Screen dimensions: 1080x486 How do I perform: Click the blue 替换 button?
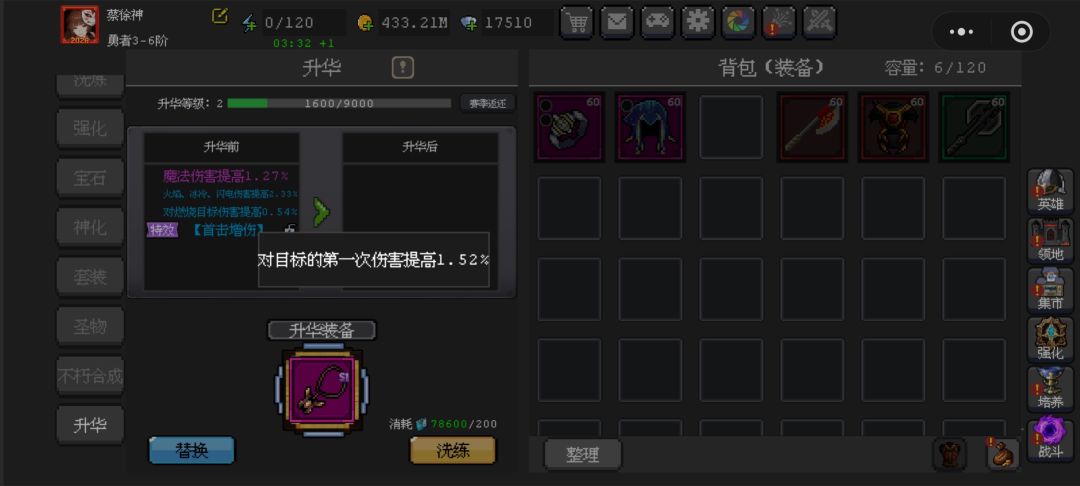pos(191,451)
